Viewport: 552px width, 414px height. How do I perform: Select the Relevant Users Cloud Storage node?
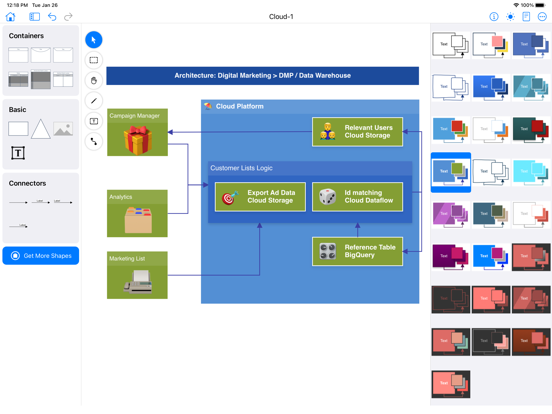point(358,132)
